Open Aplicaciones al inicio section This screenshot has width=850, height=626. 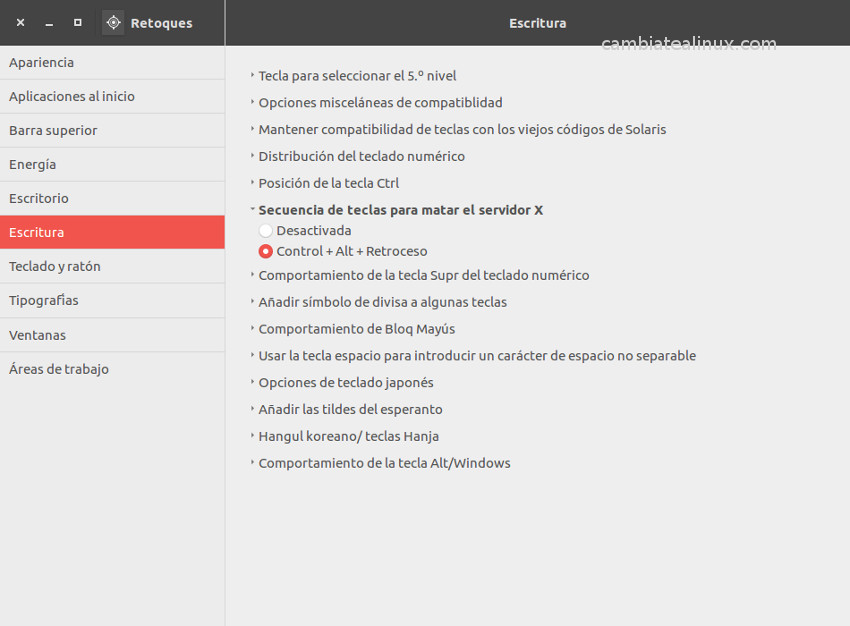click(112, 96)
